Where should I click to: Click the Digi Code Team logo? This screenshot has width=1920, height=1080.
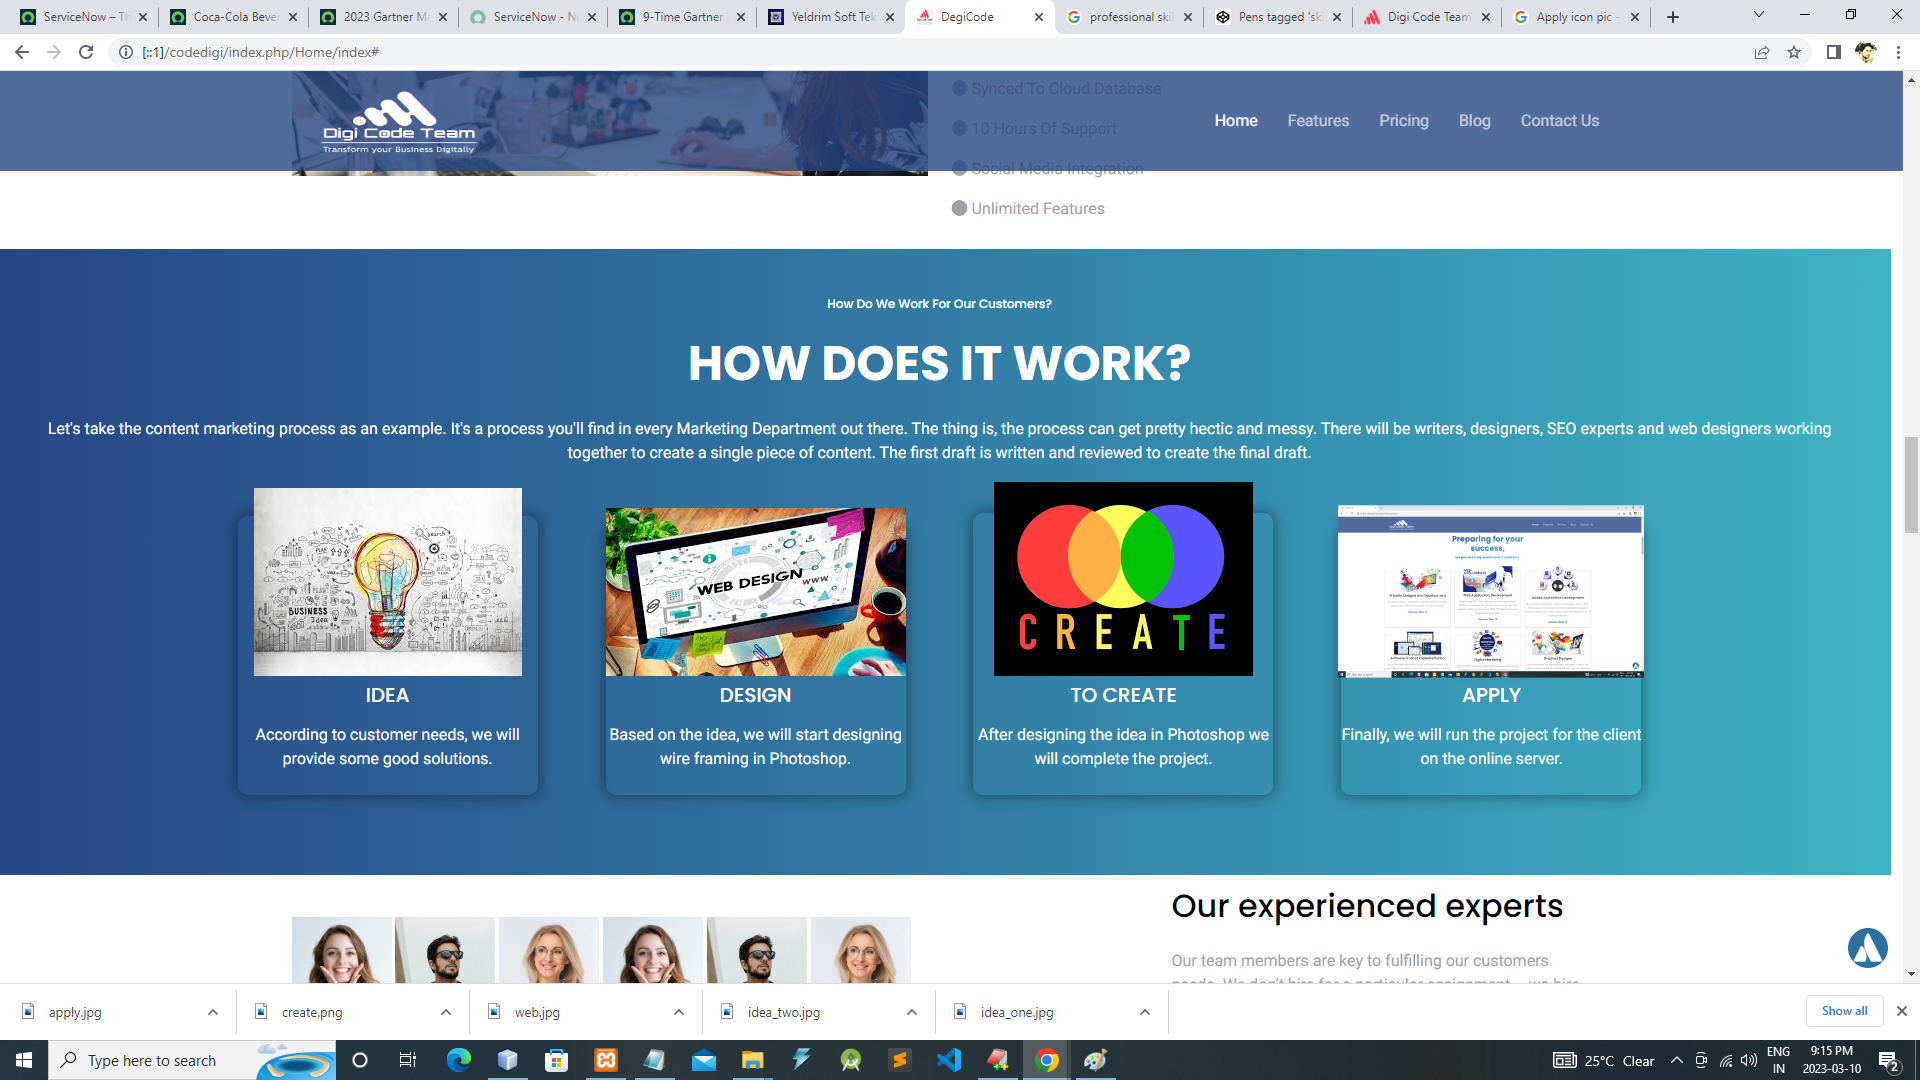click(398, 122)
